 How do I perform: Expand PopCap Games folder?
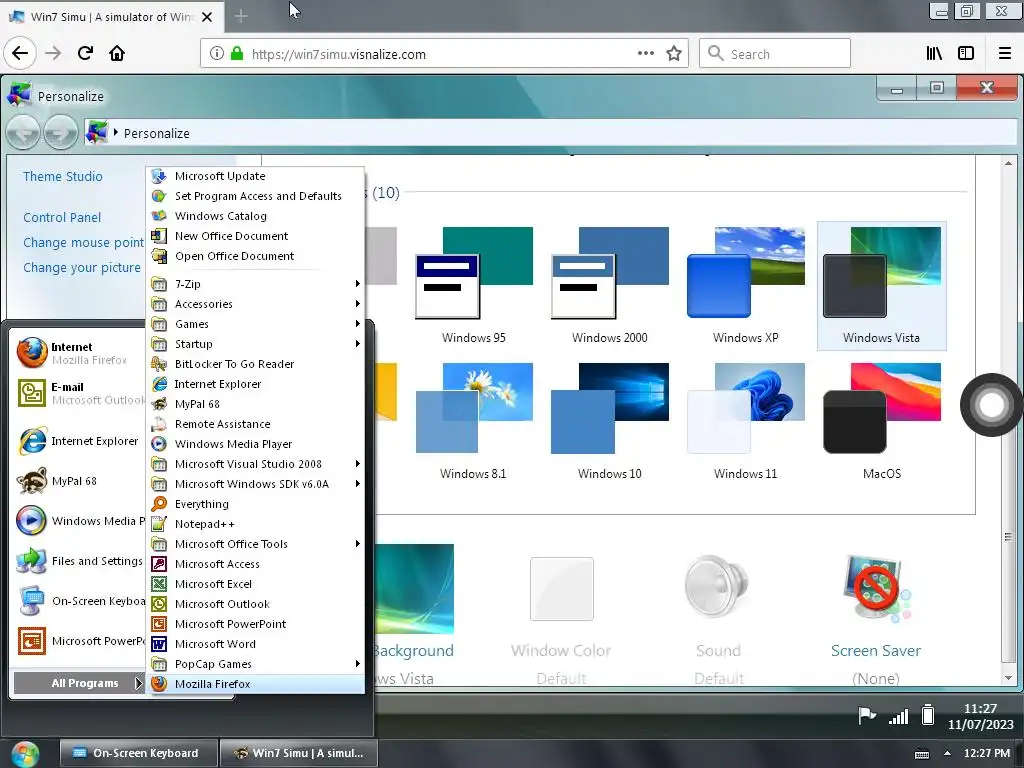click(255, 664)
